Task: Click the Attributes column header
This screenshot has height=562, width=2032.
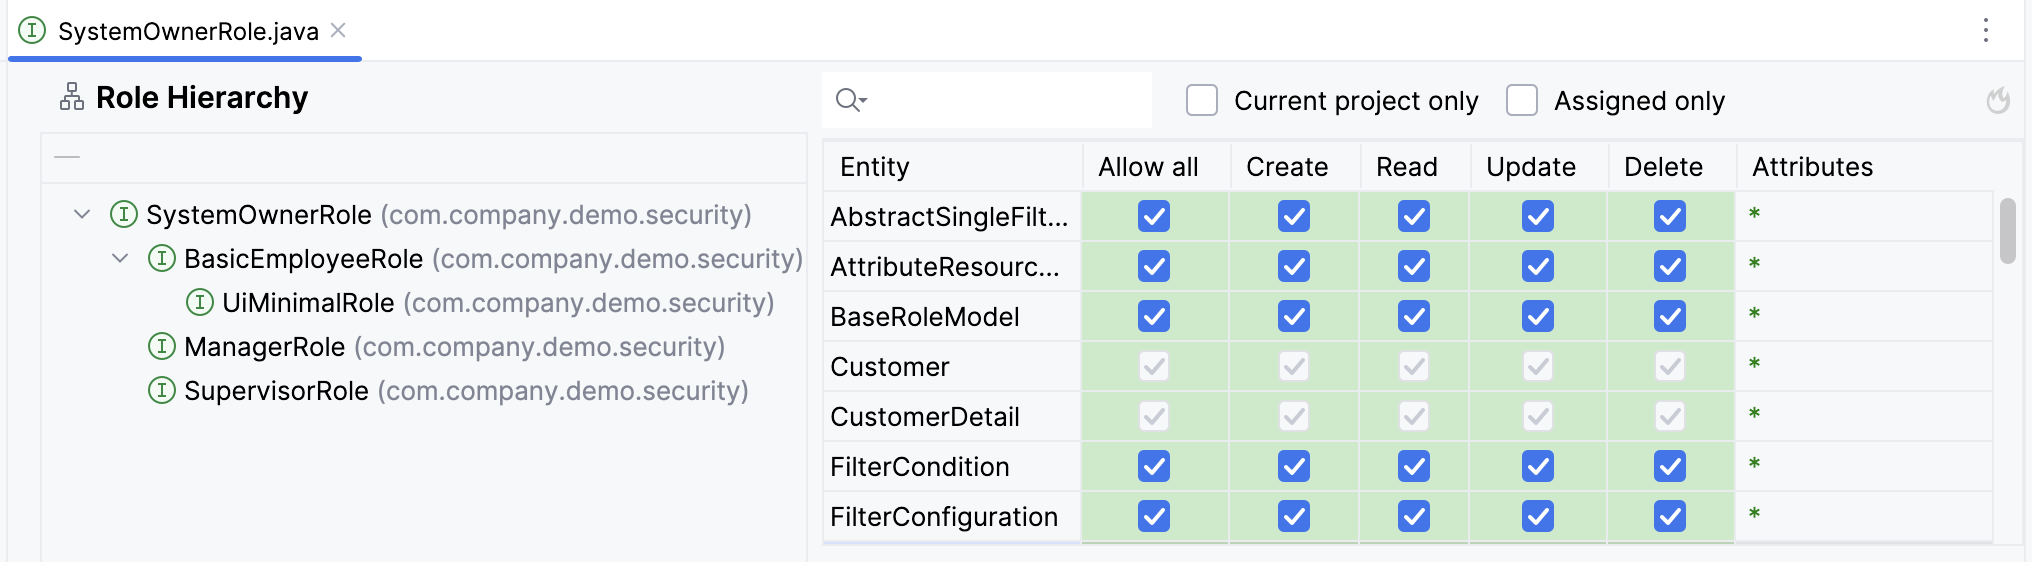Action: (x=1812, y=167)
